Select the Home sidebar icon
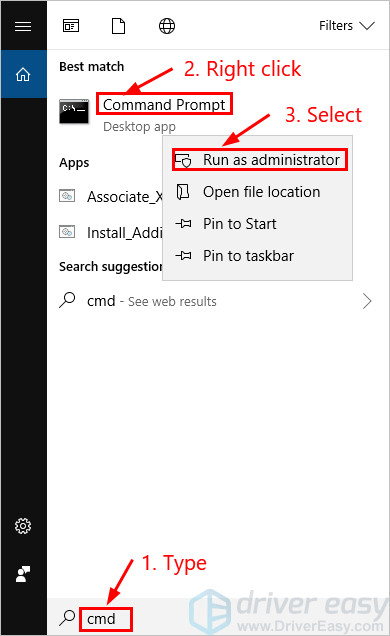 click(x=23, y=74)
